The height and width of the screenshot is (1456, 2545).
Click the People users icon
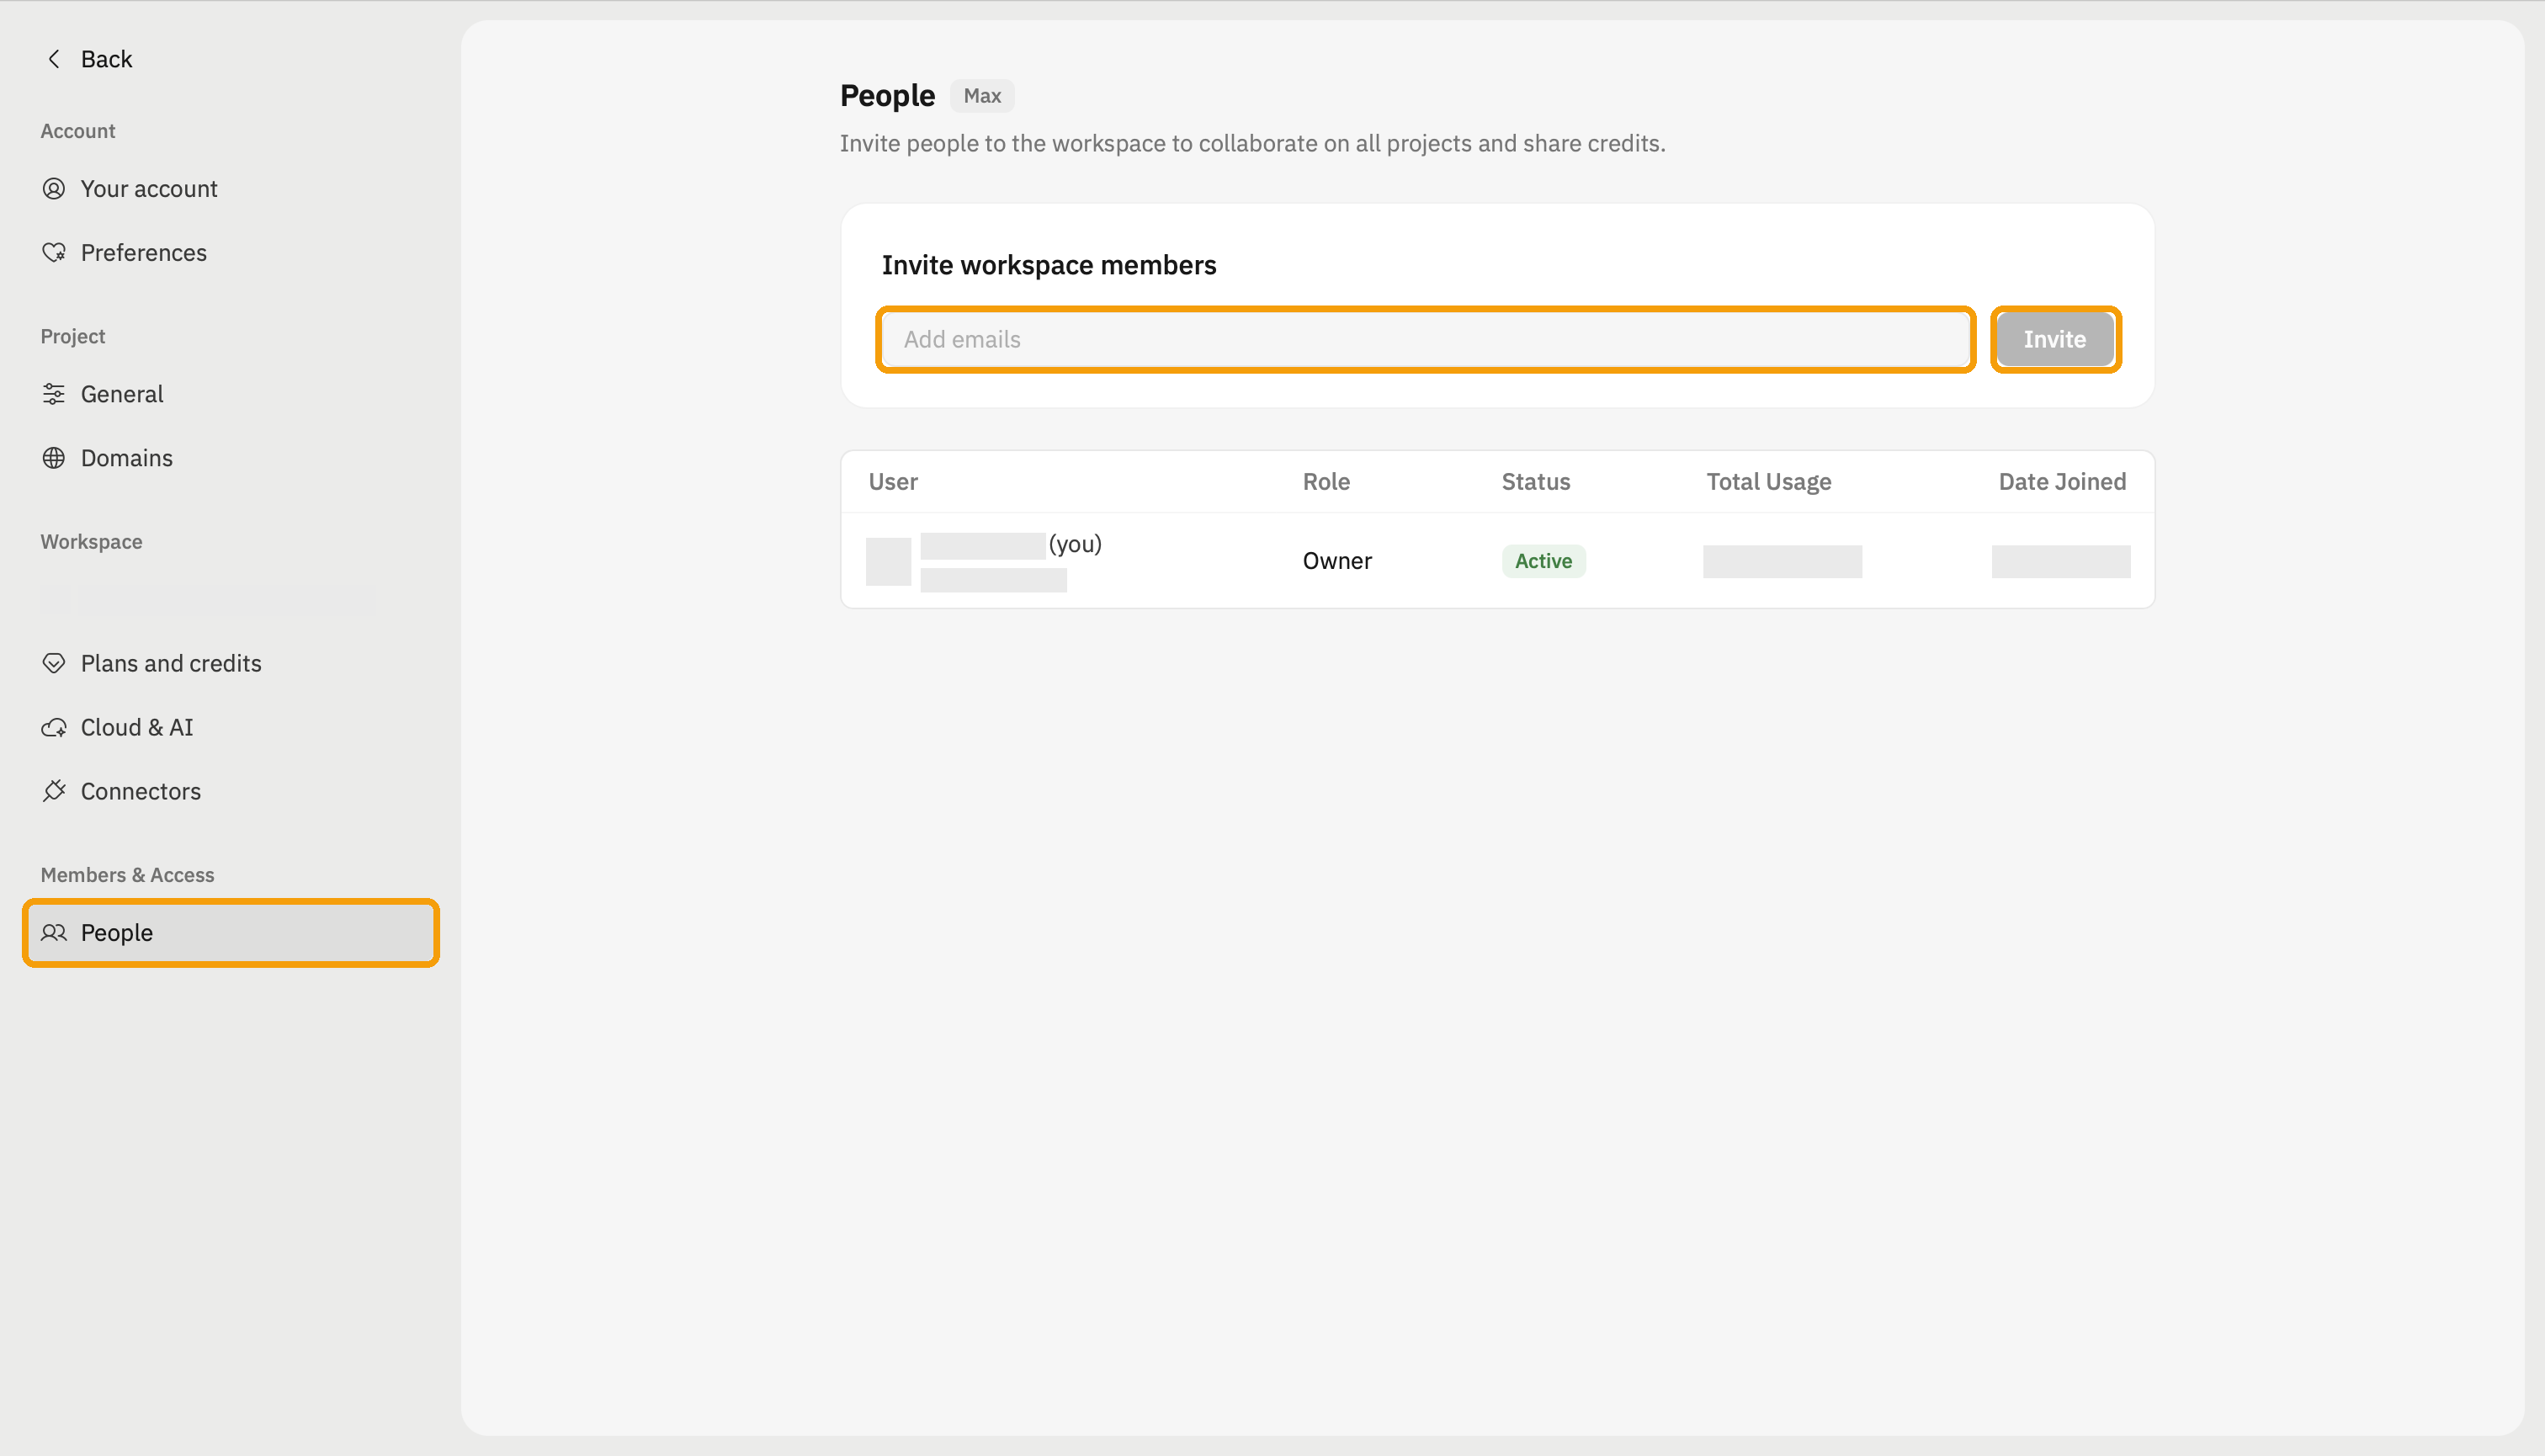click(x=54, y=933)
